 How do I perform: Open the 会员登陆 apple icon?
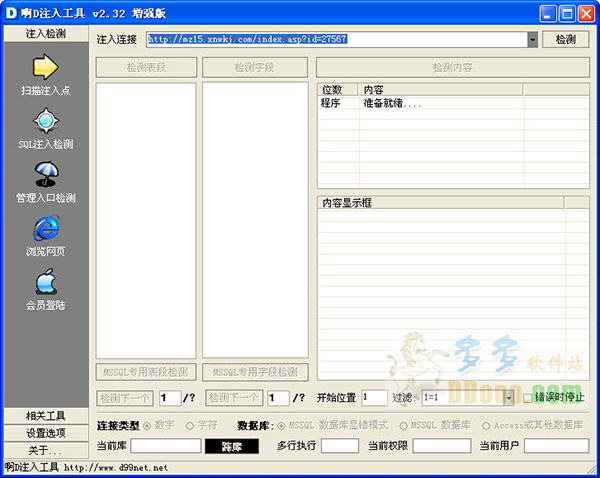[46, 281]
